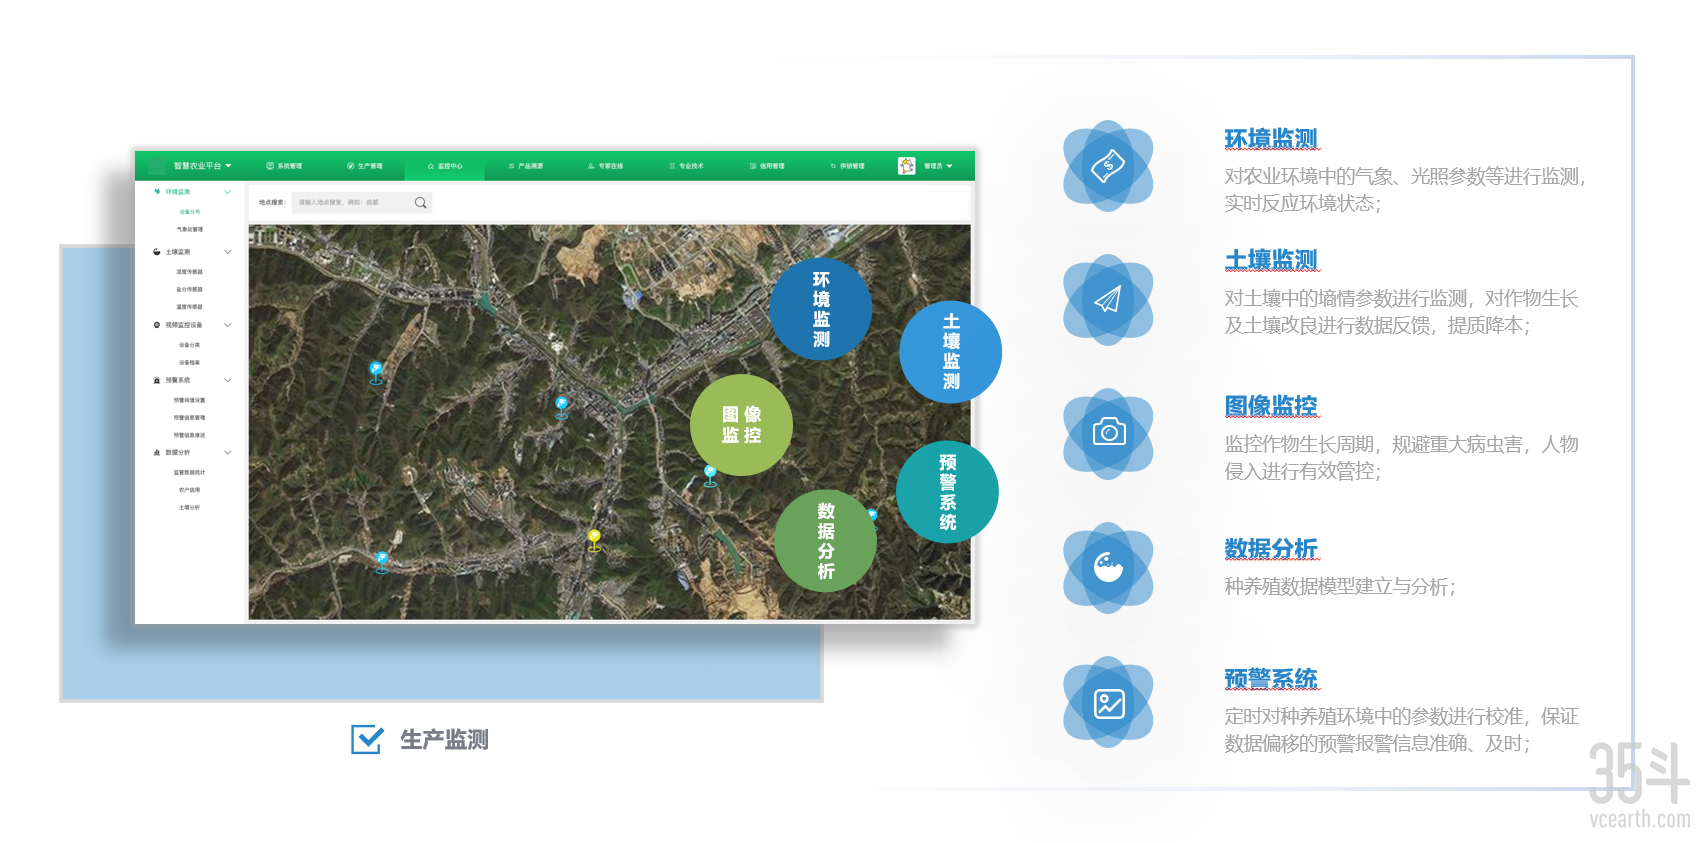Toggle the 生产监测 checkbox

click(x=367, y=739)
